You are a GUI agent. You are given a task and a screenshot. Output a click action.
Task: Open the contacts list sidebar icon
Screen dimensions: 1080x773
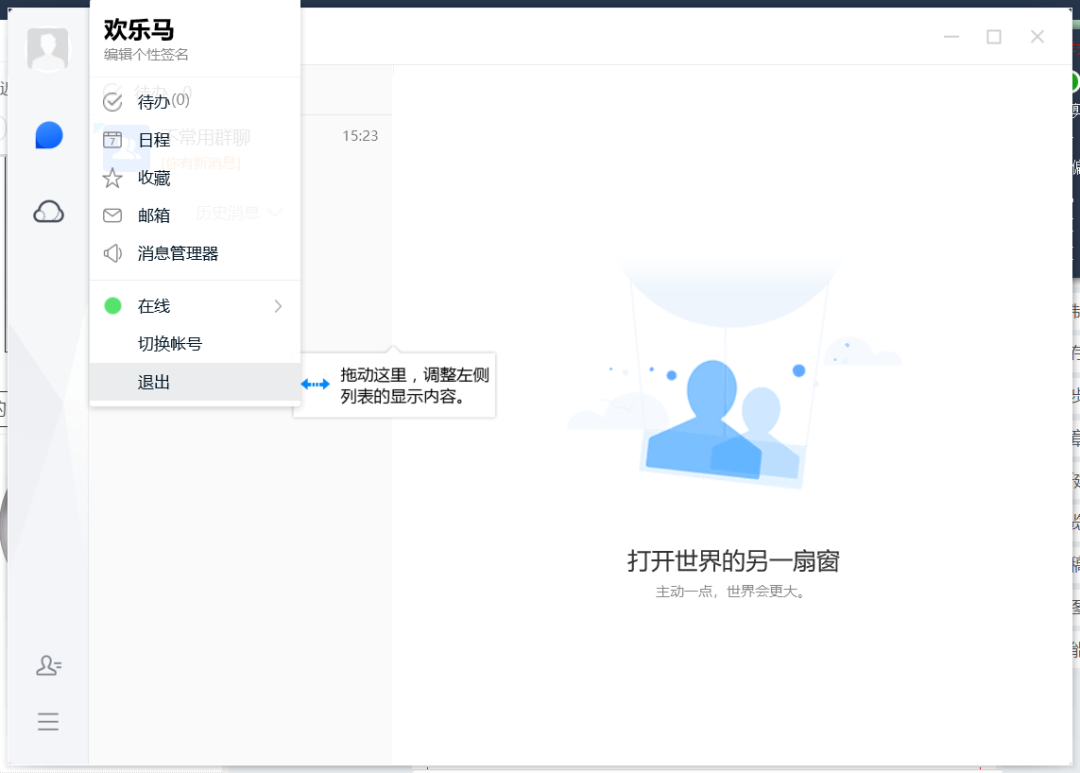tap(49, 665)
